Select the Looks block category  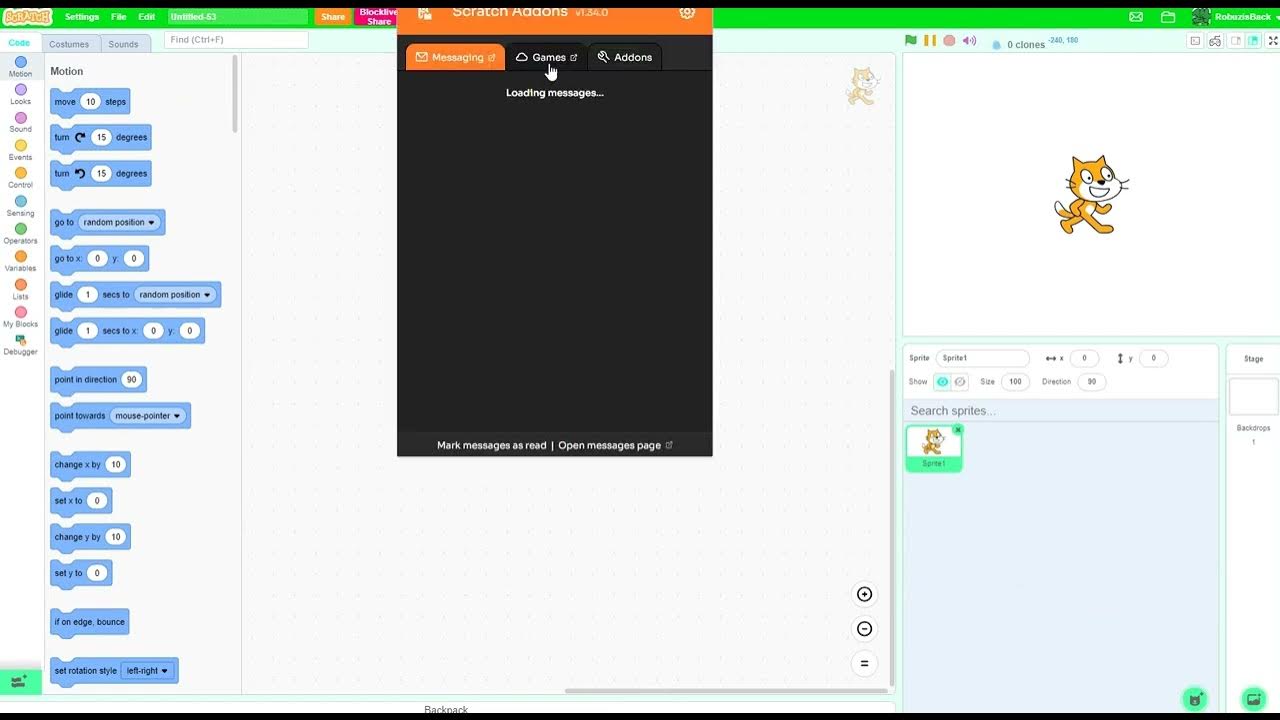[20, 95]
